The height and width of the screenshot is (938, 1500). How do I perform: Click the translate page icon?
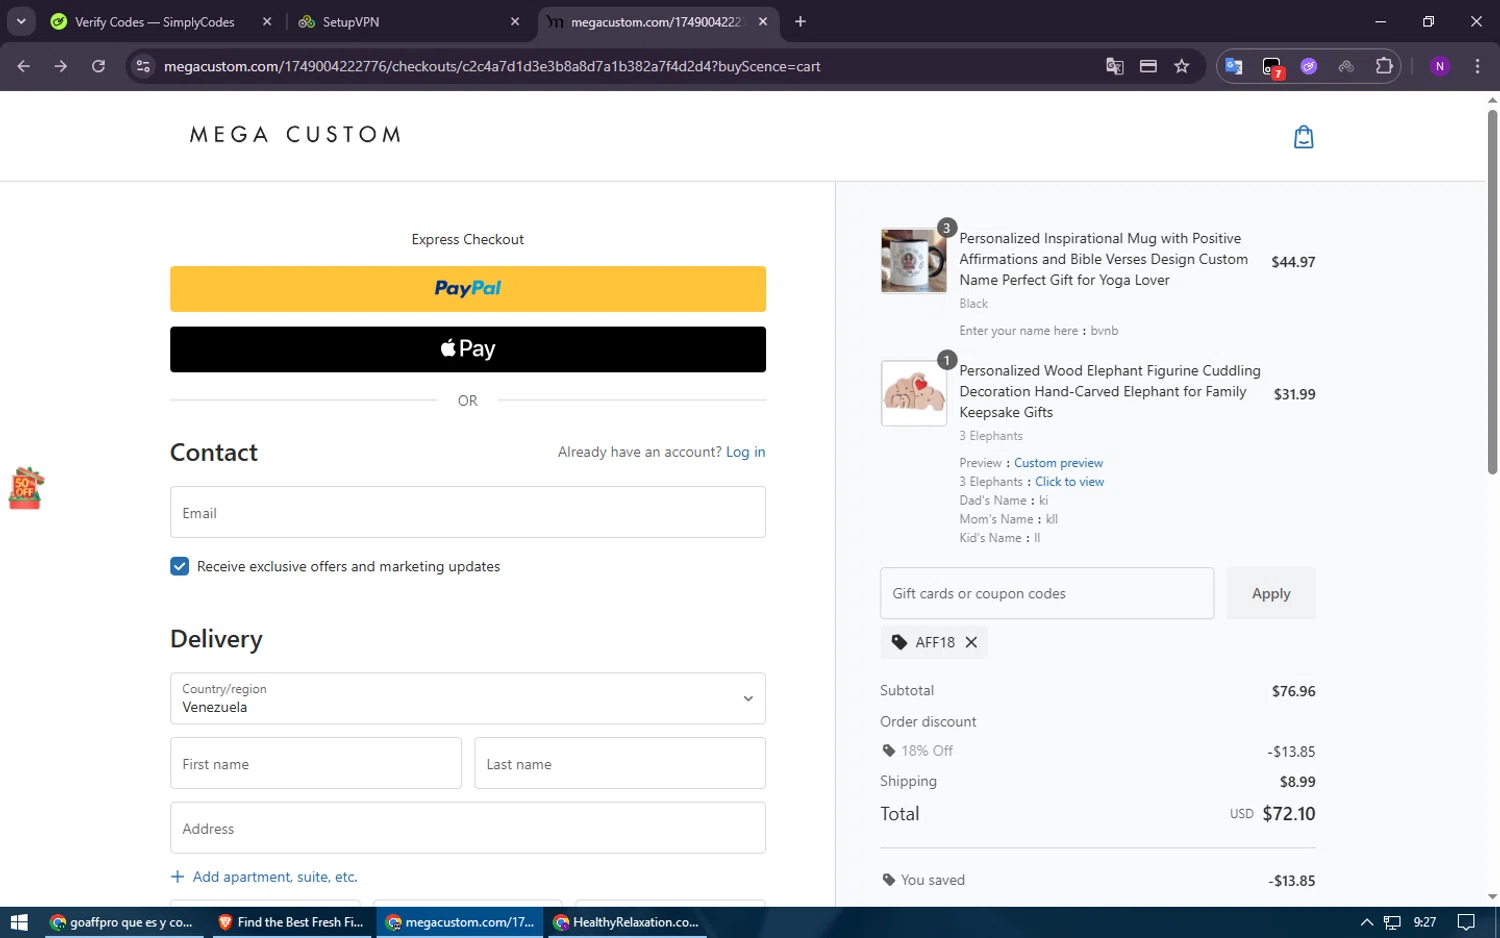(x=1115, y=66)
